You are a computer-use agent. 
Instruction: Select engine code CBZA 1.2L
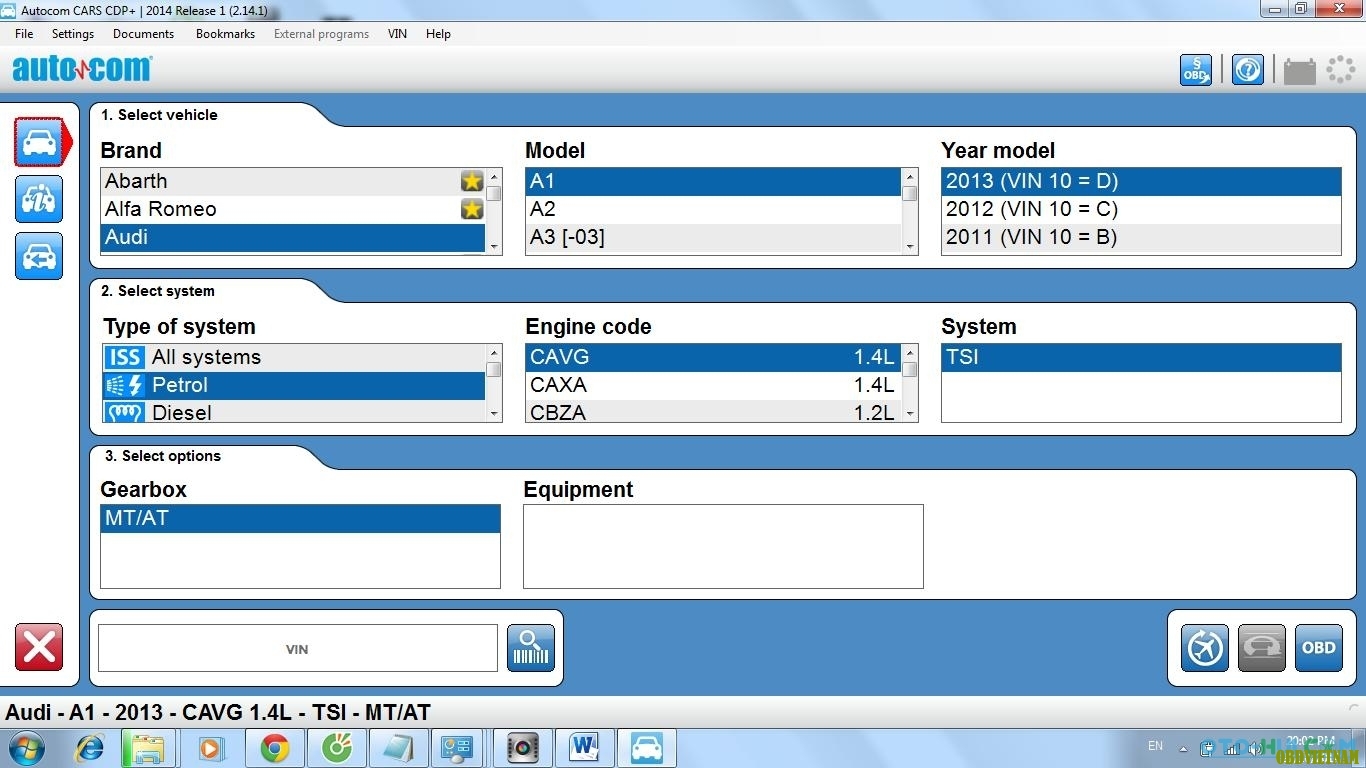click(x=713, y=411)
